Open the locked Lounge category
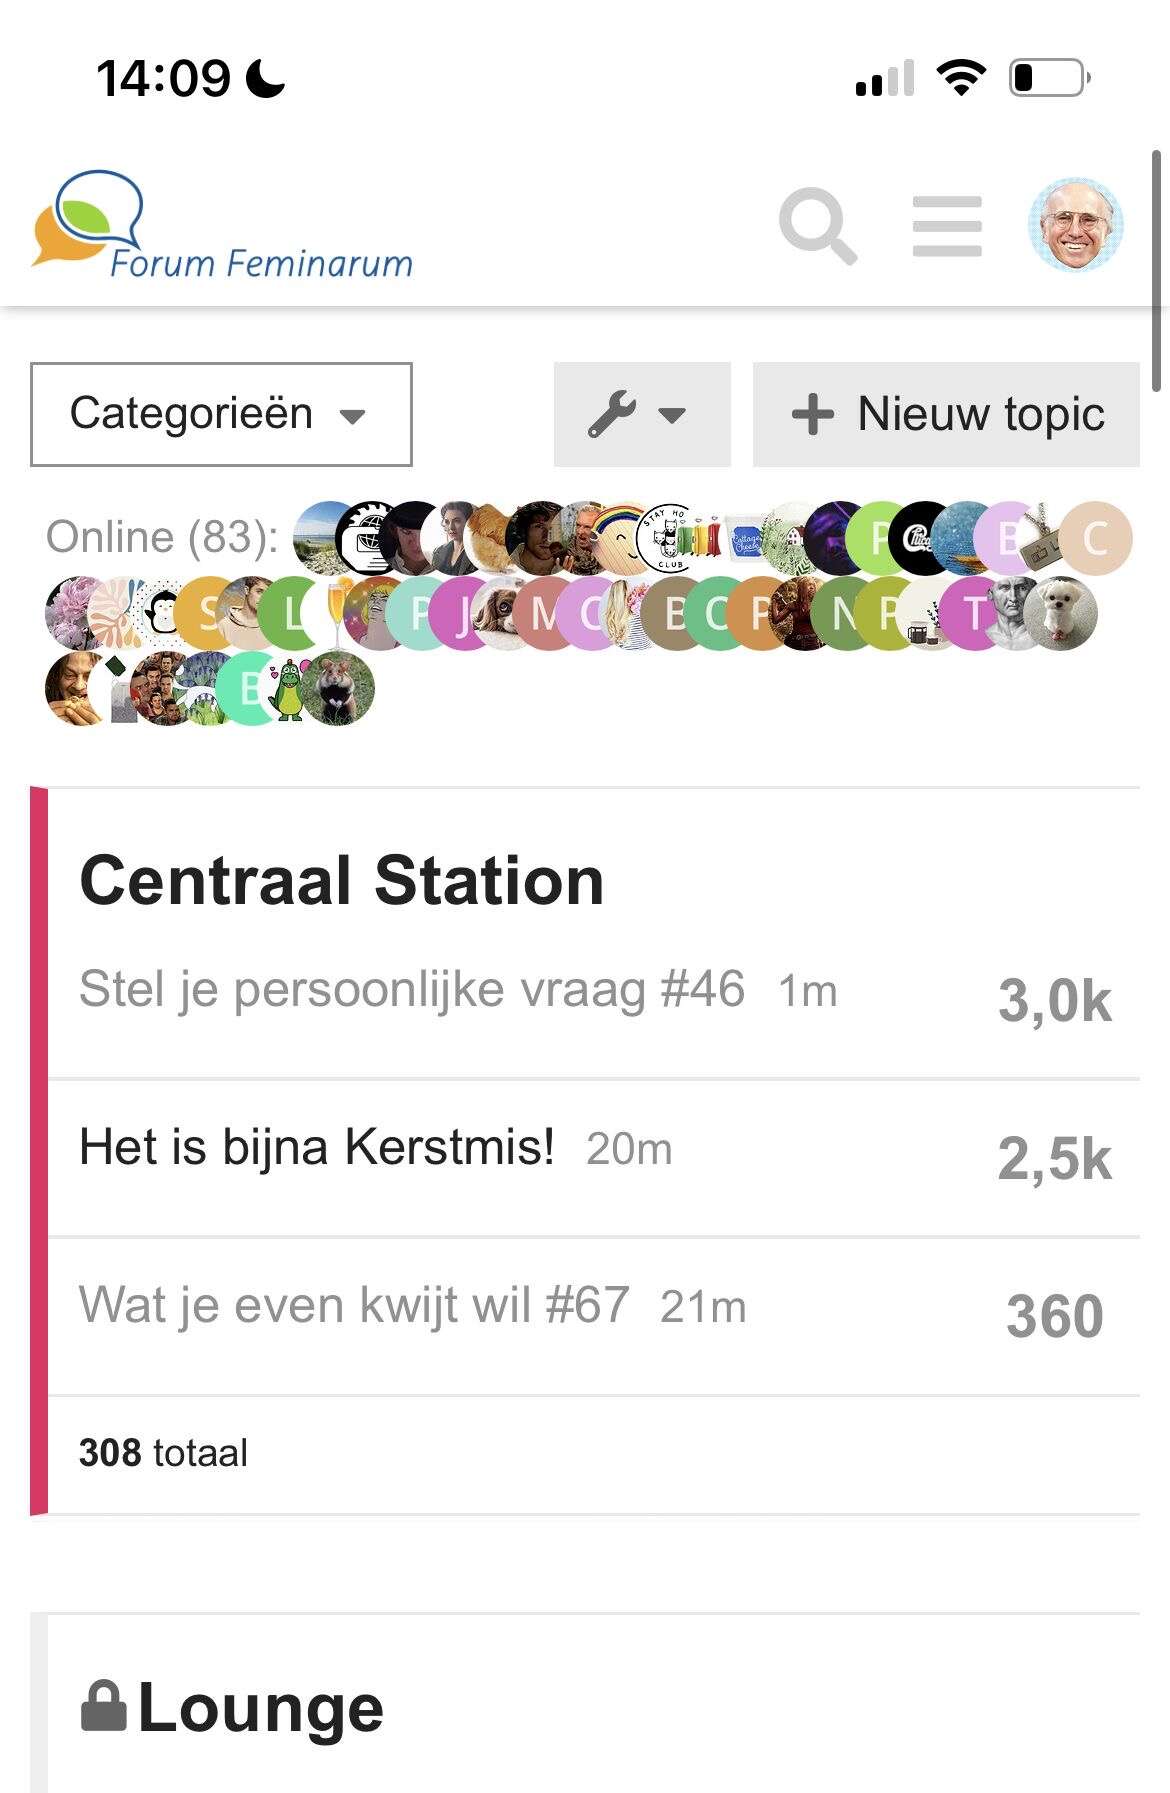The width and height of the screenshot is (1170, 1793). 232,1707
